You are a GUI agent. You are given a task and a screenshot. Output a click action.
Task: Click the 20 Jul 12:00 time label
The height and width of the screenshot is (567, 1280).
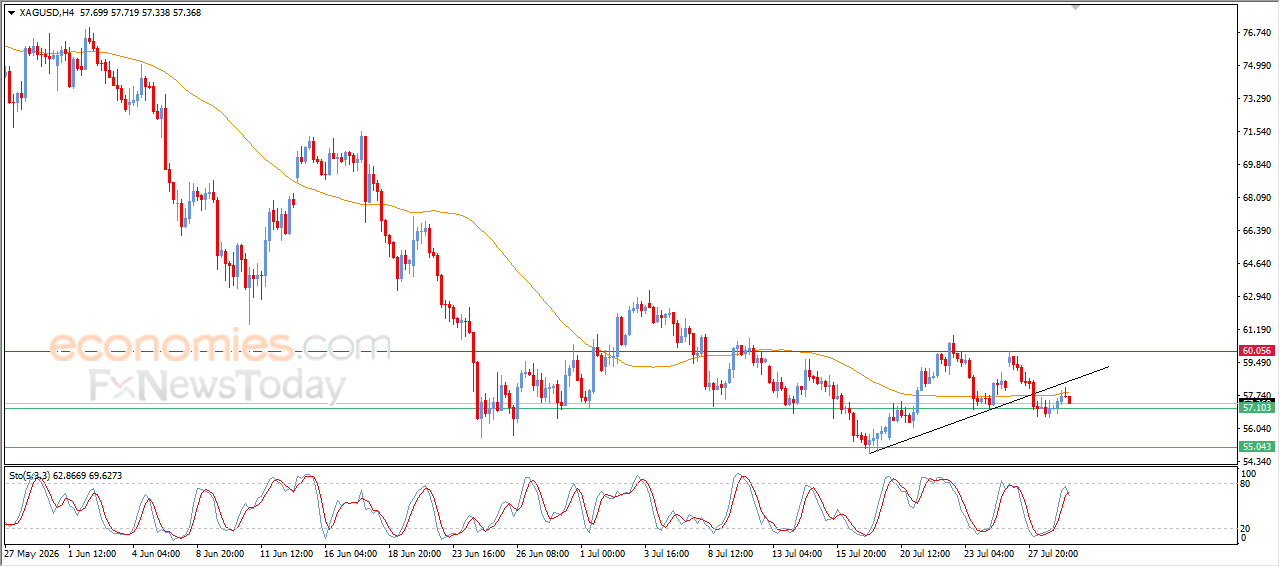click(926, 553)
